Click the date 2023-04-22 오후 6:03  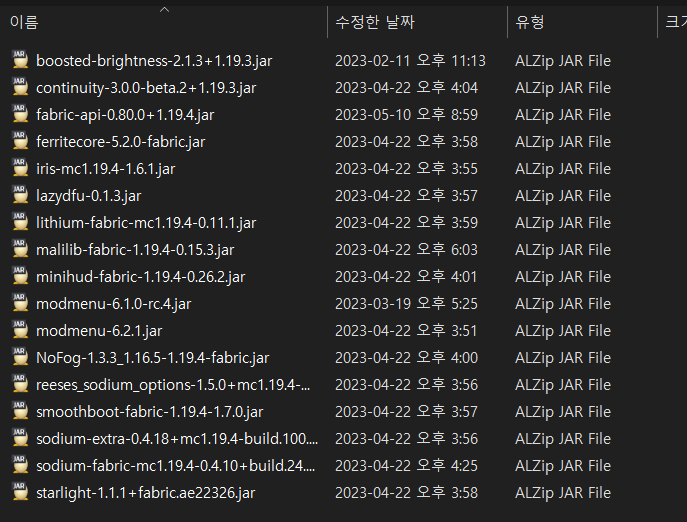coord(406,249)
